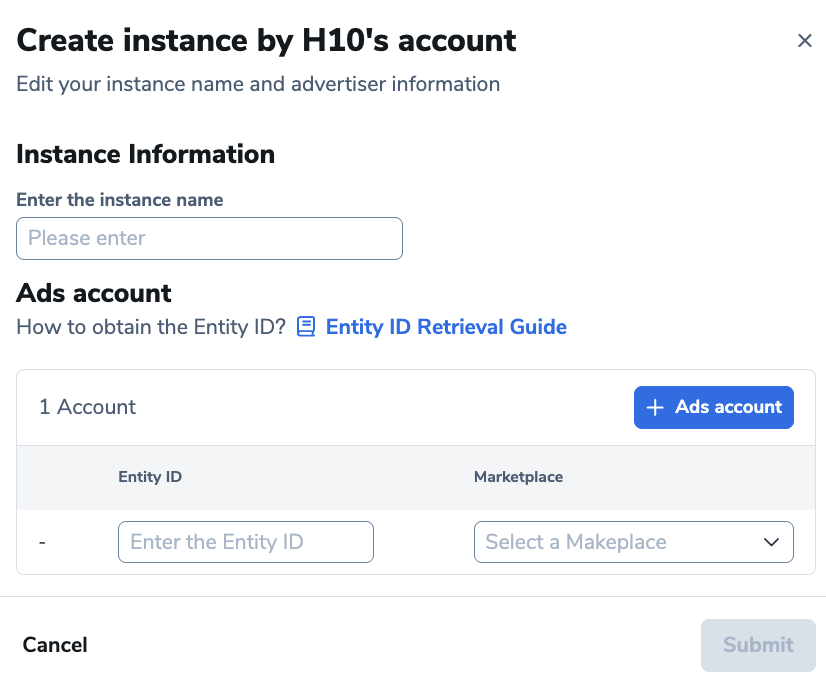Screen dimensions: 826x696
Task: Submit the instance creation form
Action: [x=757, y=645]
